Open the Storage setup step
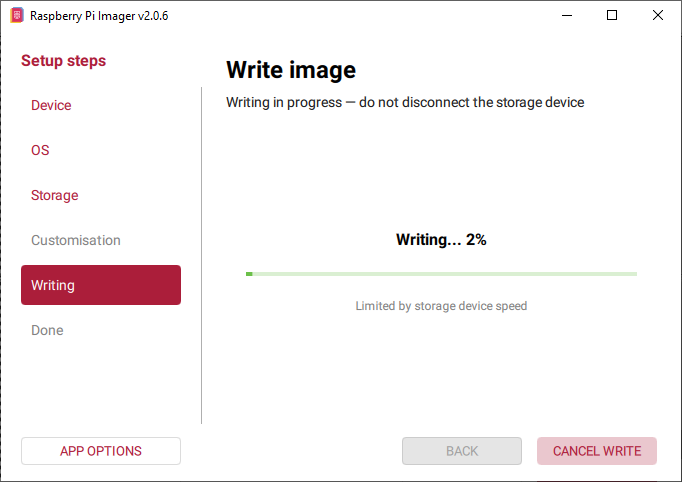 (x=54, y=195)
